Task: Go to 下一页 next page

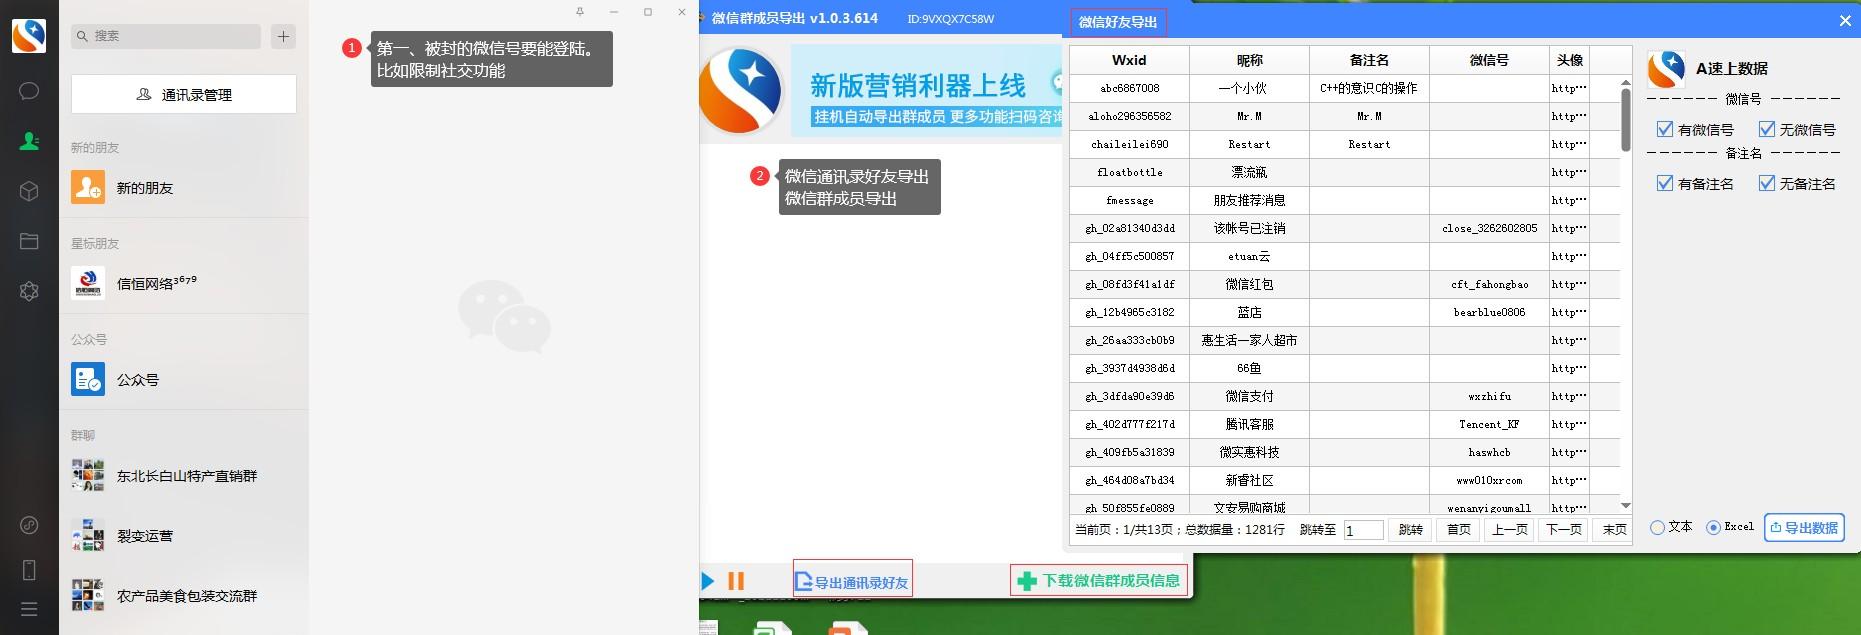Action: coord(1564,530)
